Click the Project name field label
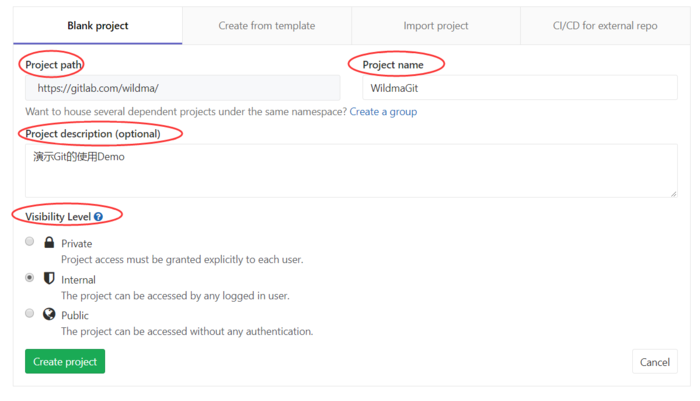 tap(393, 65)
